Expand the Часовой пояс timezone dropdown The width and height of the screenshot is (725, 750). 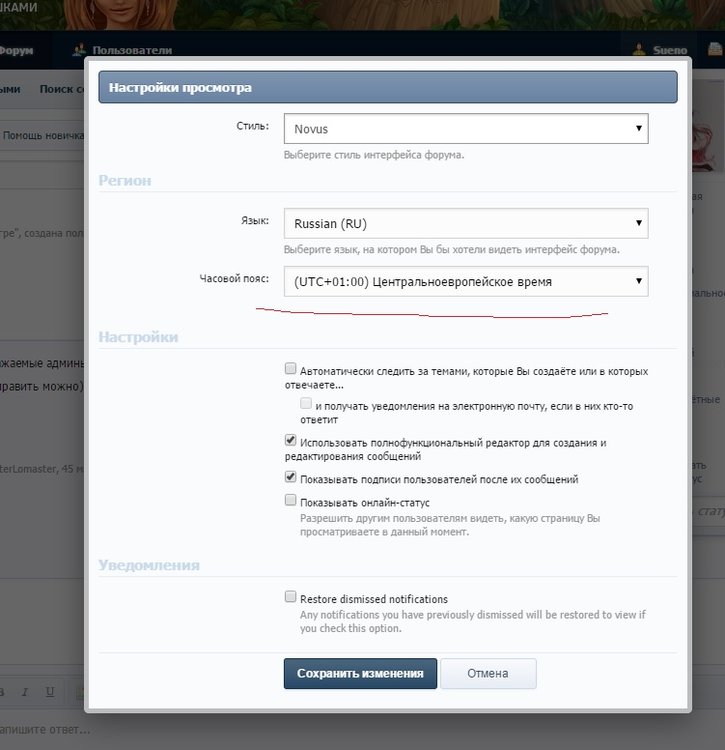click(465, 281)
